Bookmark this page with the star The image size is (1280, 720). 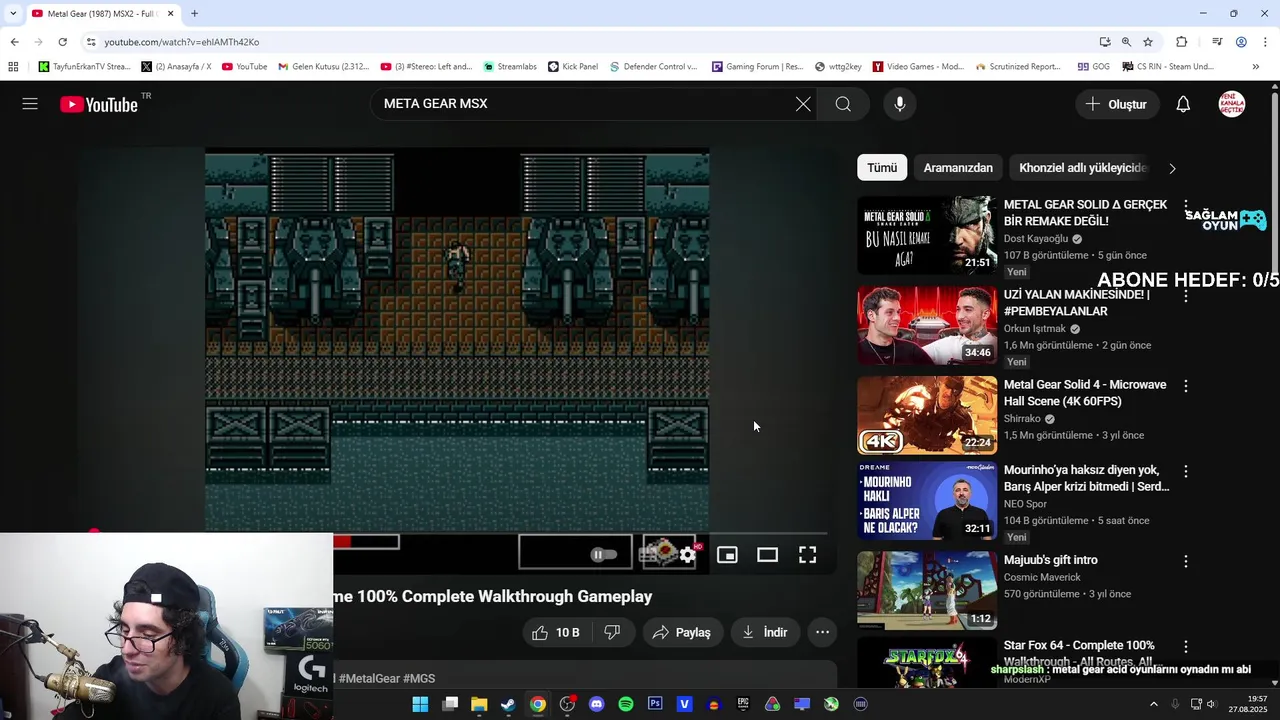tap(1148, 42)
